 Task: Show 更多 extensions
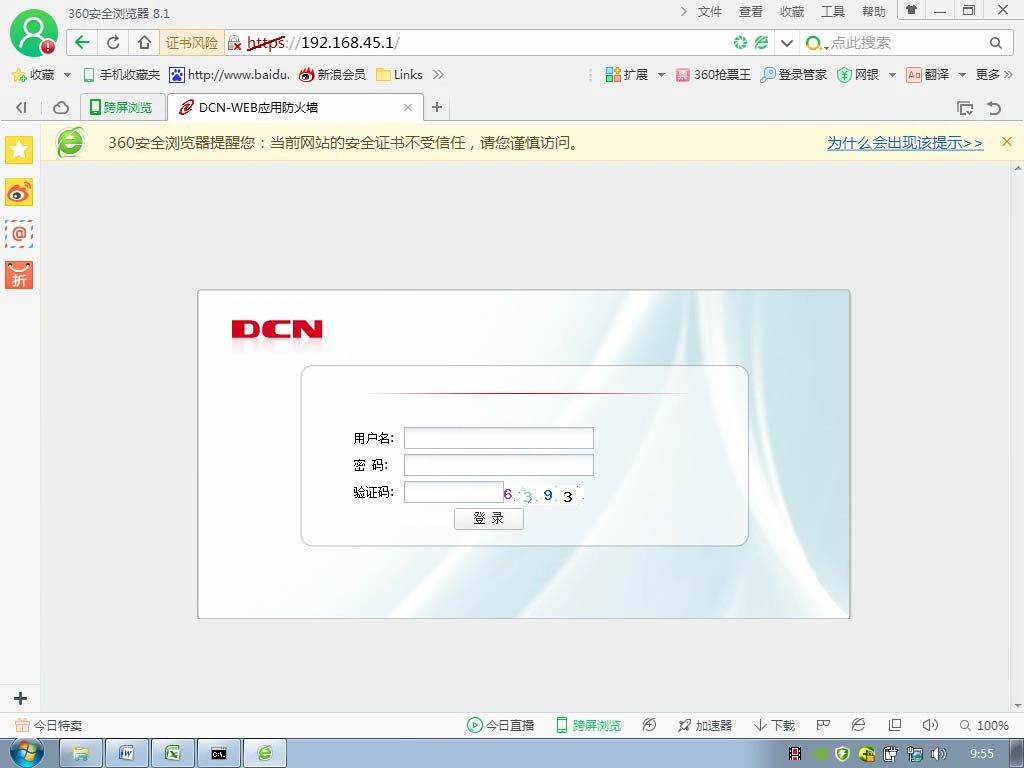tap(994, 75)
